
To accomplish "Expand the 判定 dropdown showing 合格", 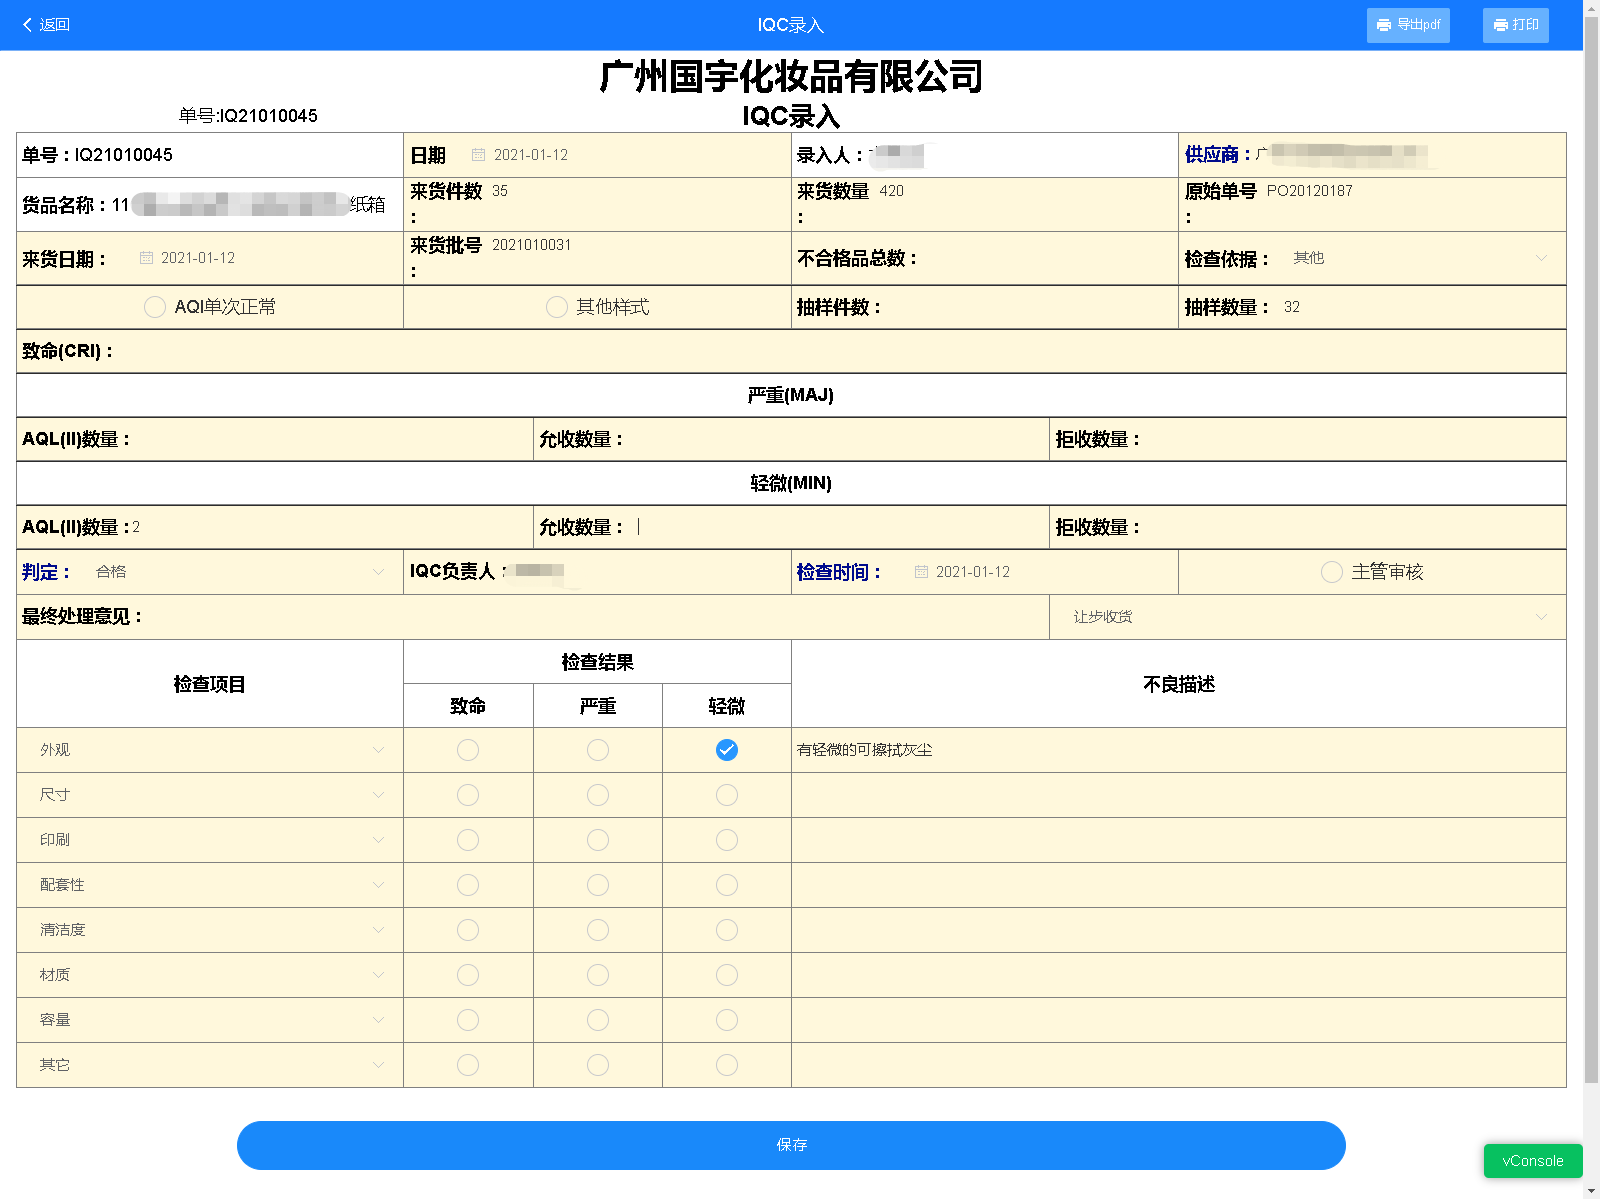I will (x=378, y=572).
